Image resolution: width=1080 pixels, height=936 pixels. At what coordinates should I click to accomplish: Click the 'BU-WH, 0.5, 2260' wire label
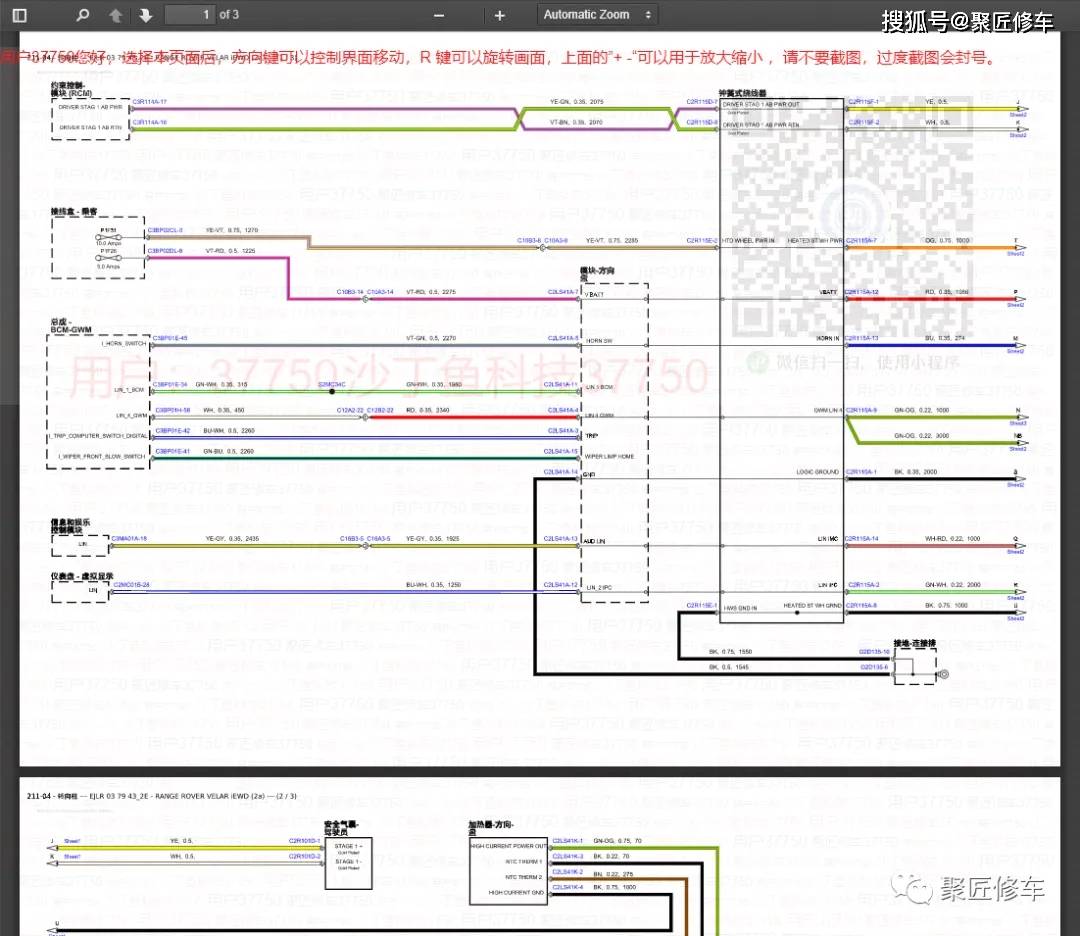(x=229, y=430)
